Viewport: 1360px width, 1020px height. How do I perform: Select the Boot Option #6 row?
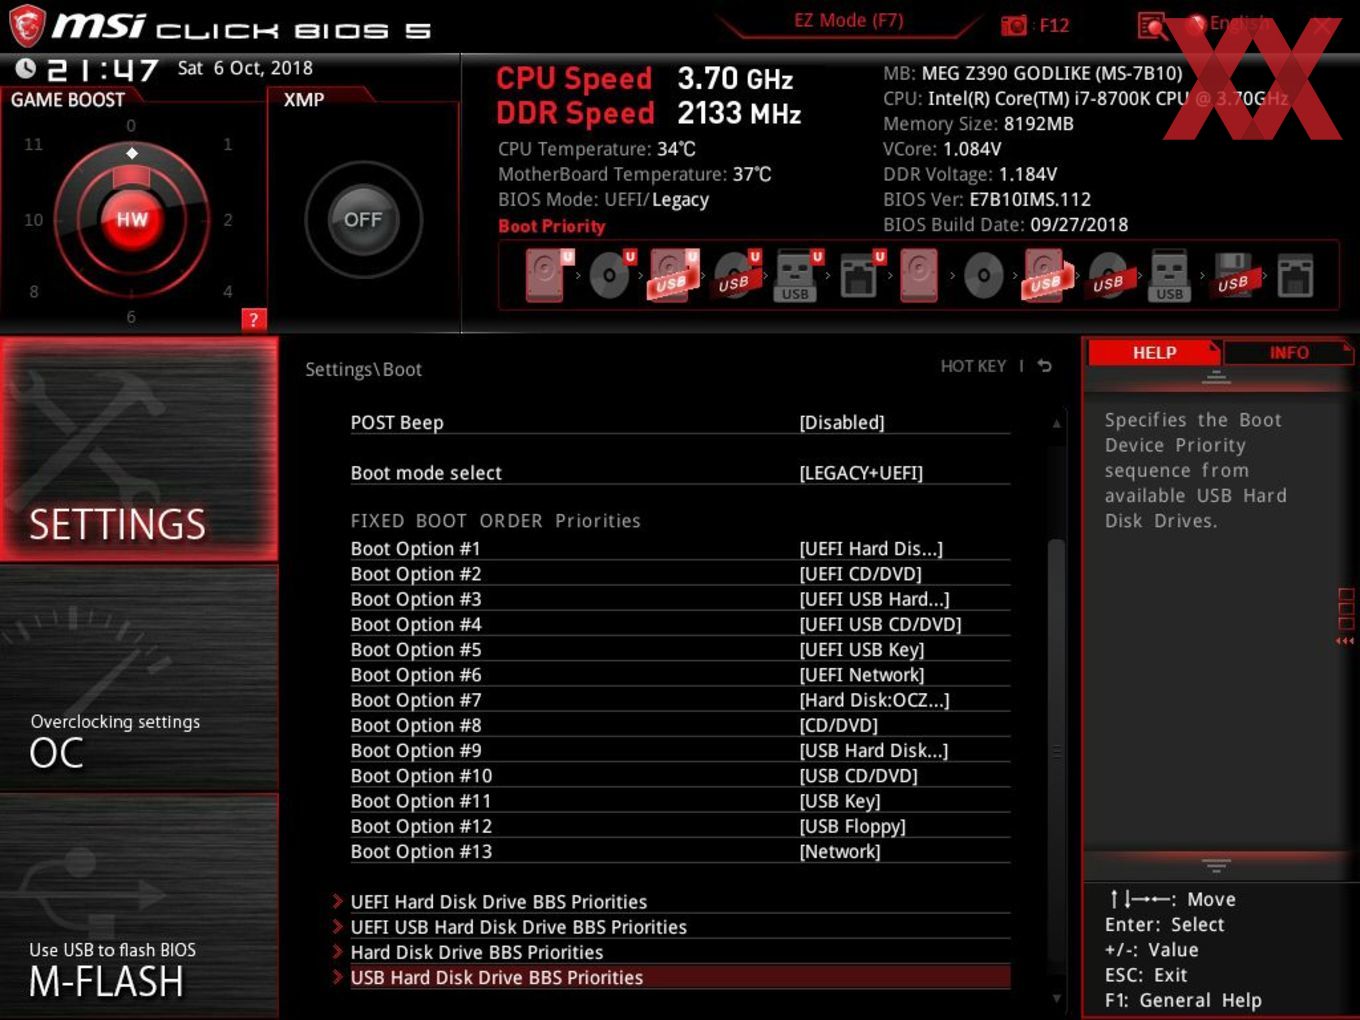click(680, 675)
